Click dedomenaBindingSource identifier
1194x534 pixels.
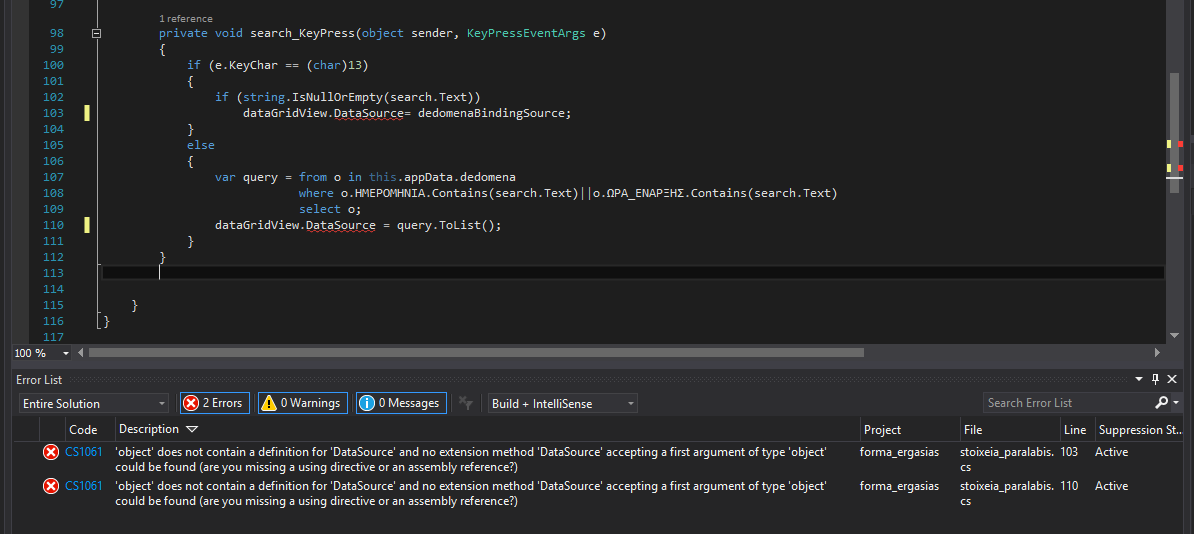493,113
